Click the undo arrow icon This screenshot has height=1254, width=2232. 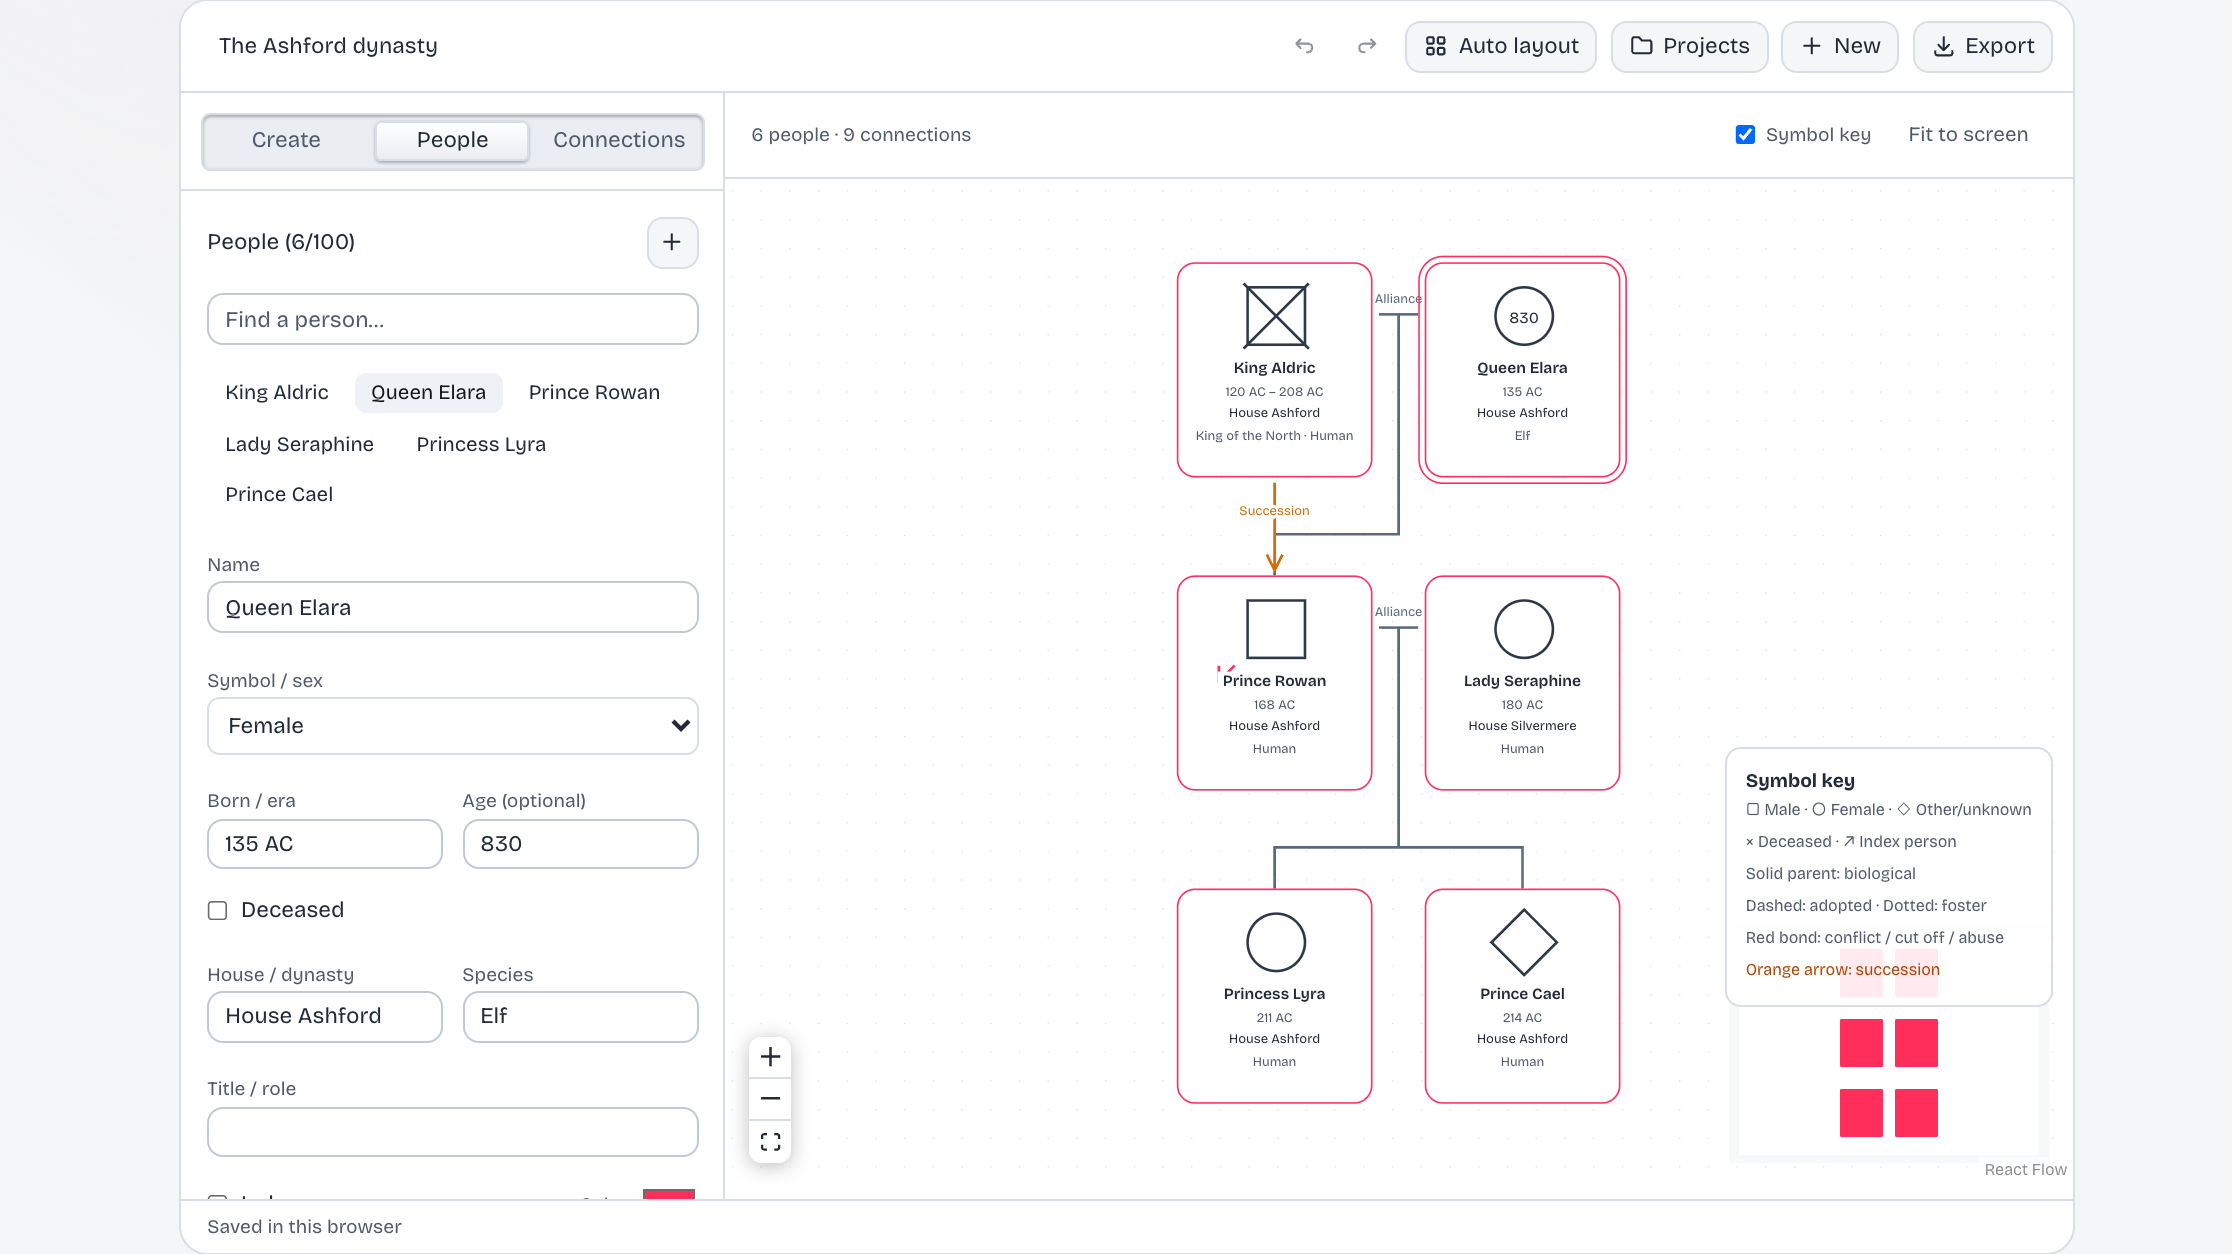1304,46
